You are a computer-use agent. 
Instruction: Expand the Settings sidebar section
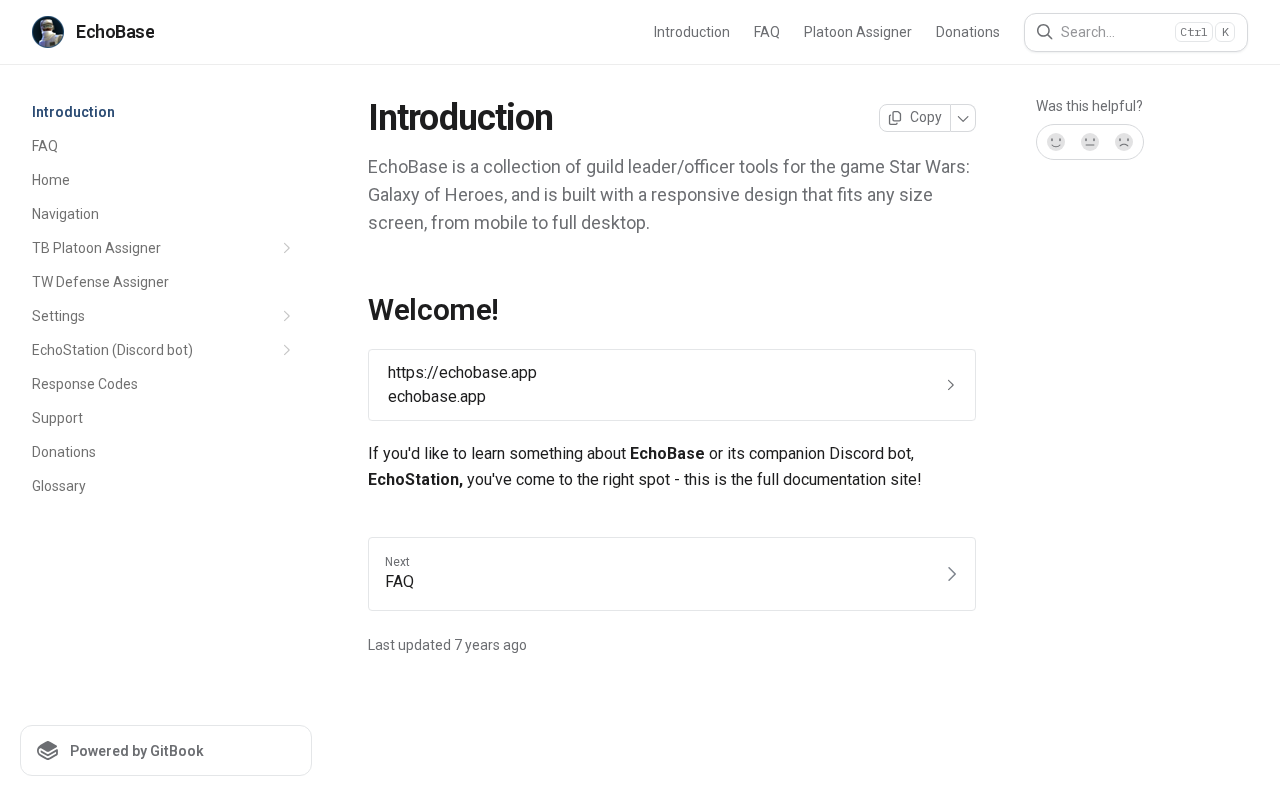click(287, 316)
